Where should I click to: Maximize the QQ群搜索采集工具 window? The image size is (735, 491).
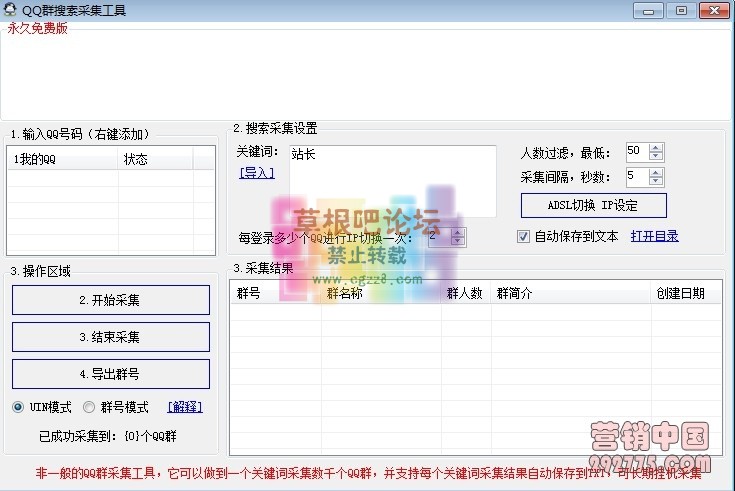tap(681, 10)
